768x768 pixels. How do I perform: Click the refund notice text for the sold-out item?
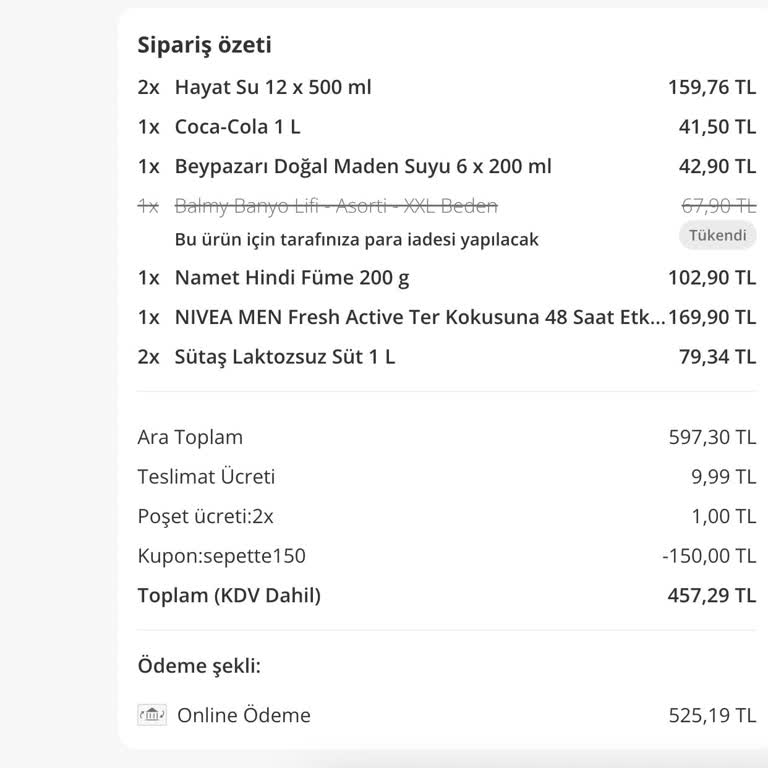click(x=356, y=240)
